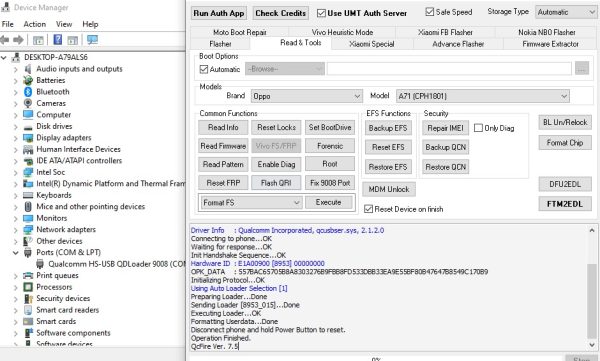
Task: Click the Forward arrow in Device Manager toolbar
Action: pyautogui.click(x=18, y=40)
